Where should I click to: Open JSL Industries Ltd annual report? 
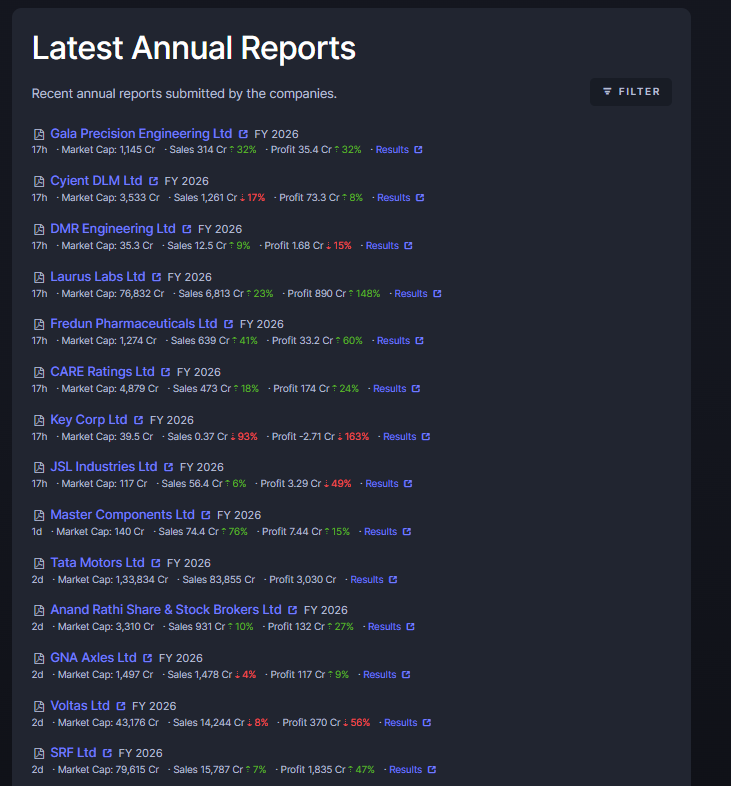coord(104,468)
